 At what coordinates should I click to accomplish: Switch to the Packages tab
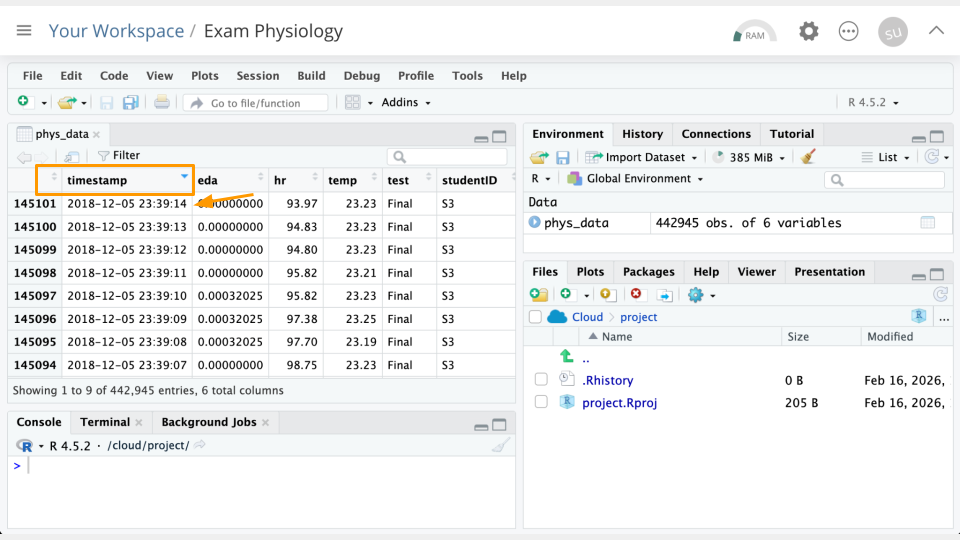coord(648,272)
